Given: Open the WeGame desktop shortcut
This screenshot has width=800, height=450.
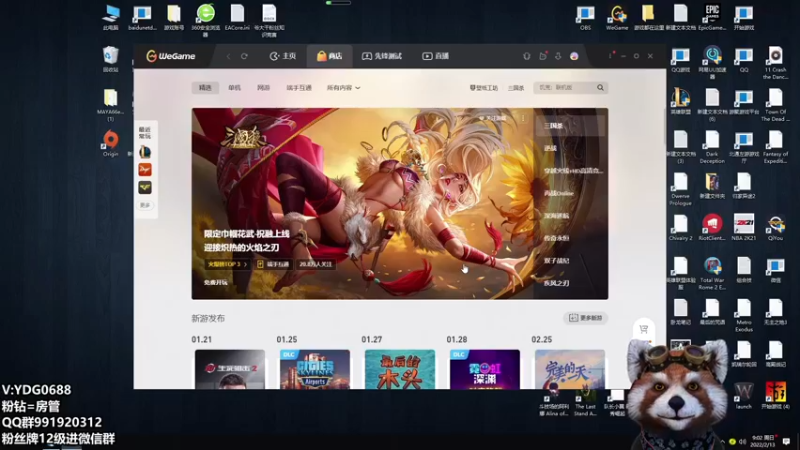Looking at the screenshot, I should point(617,17).
